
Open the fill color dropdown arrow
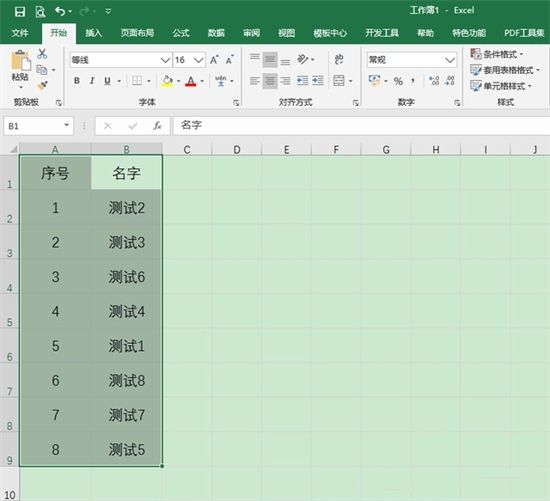(x=179, y=81)
